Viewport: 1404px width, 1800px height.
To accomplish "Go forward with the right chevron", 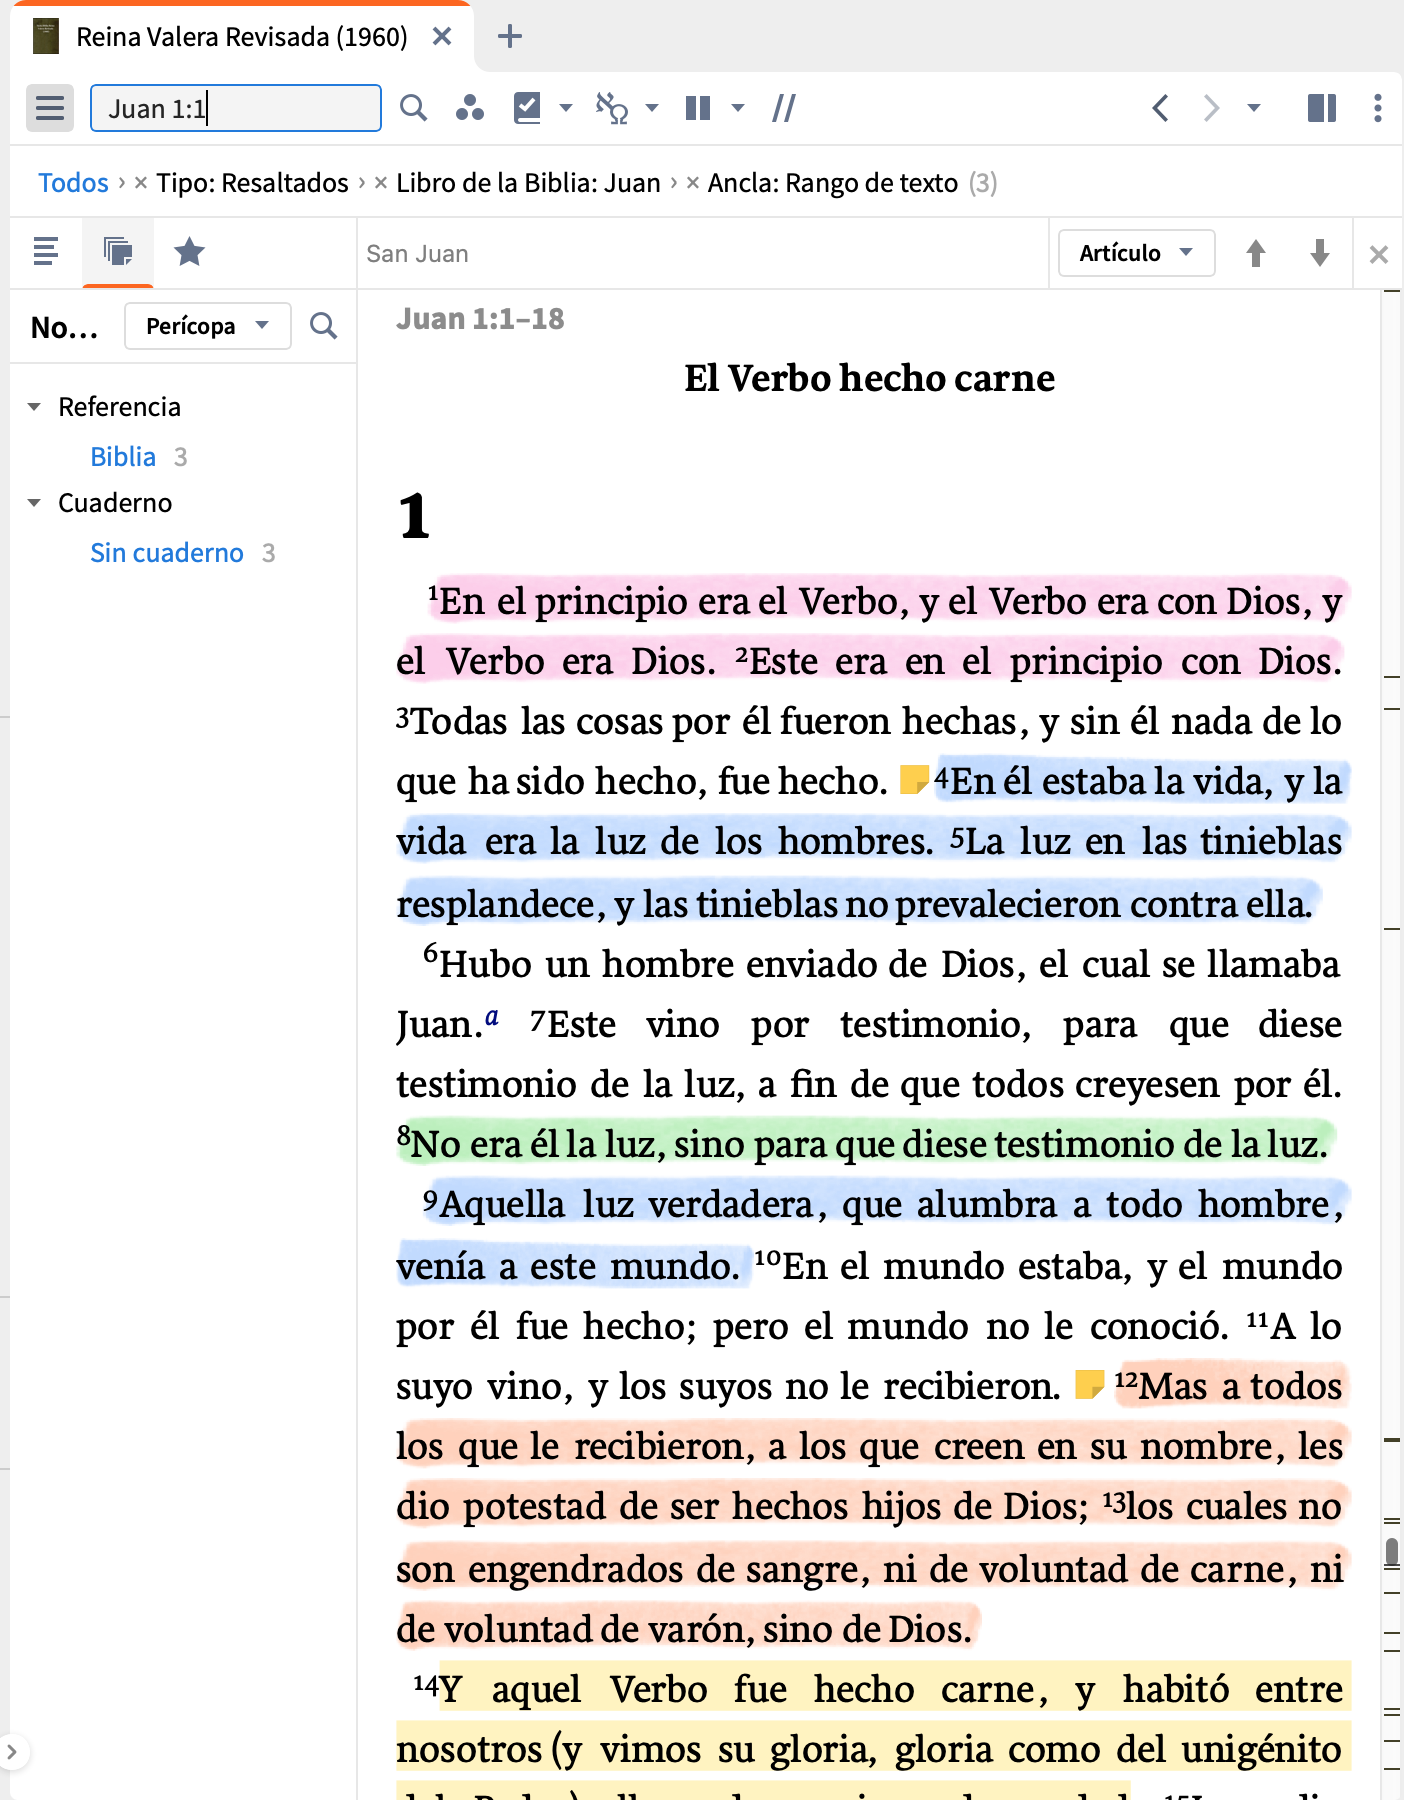I will pyautogui.click(x=1211, y=108).
